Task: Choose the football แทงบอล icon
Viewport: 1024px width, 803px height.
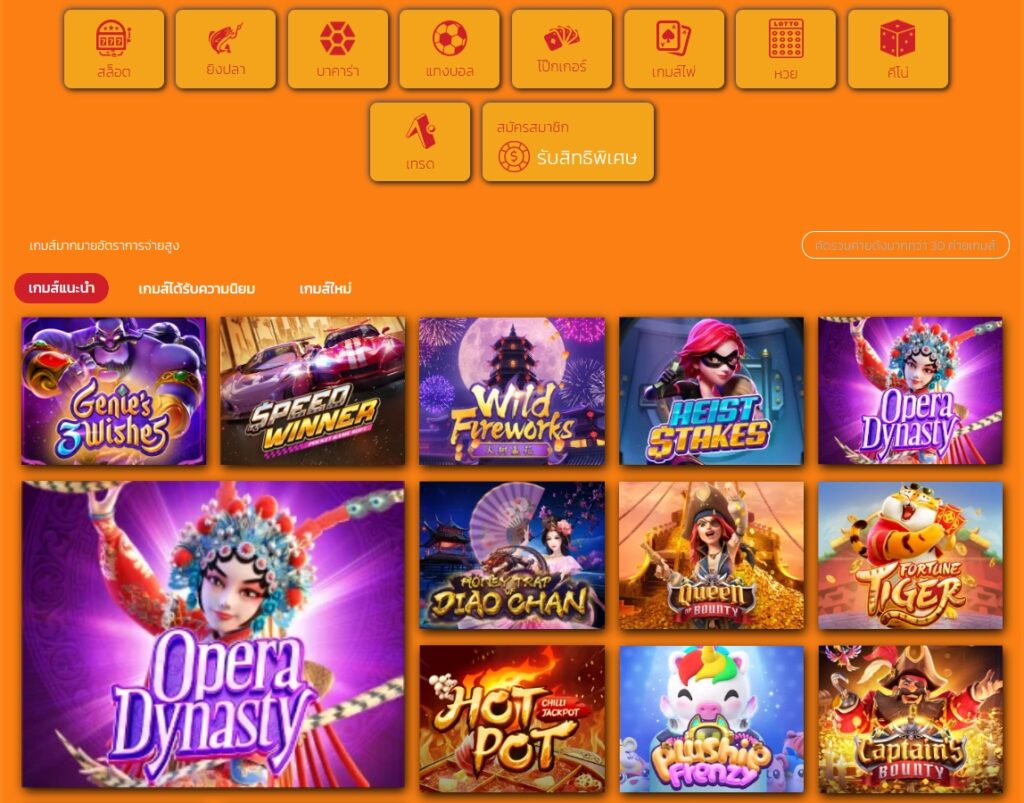Action: click(x=449, y=49)
